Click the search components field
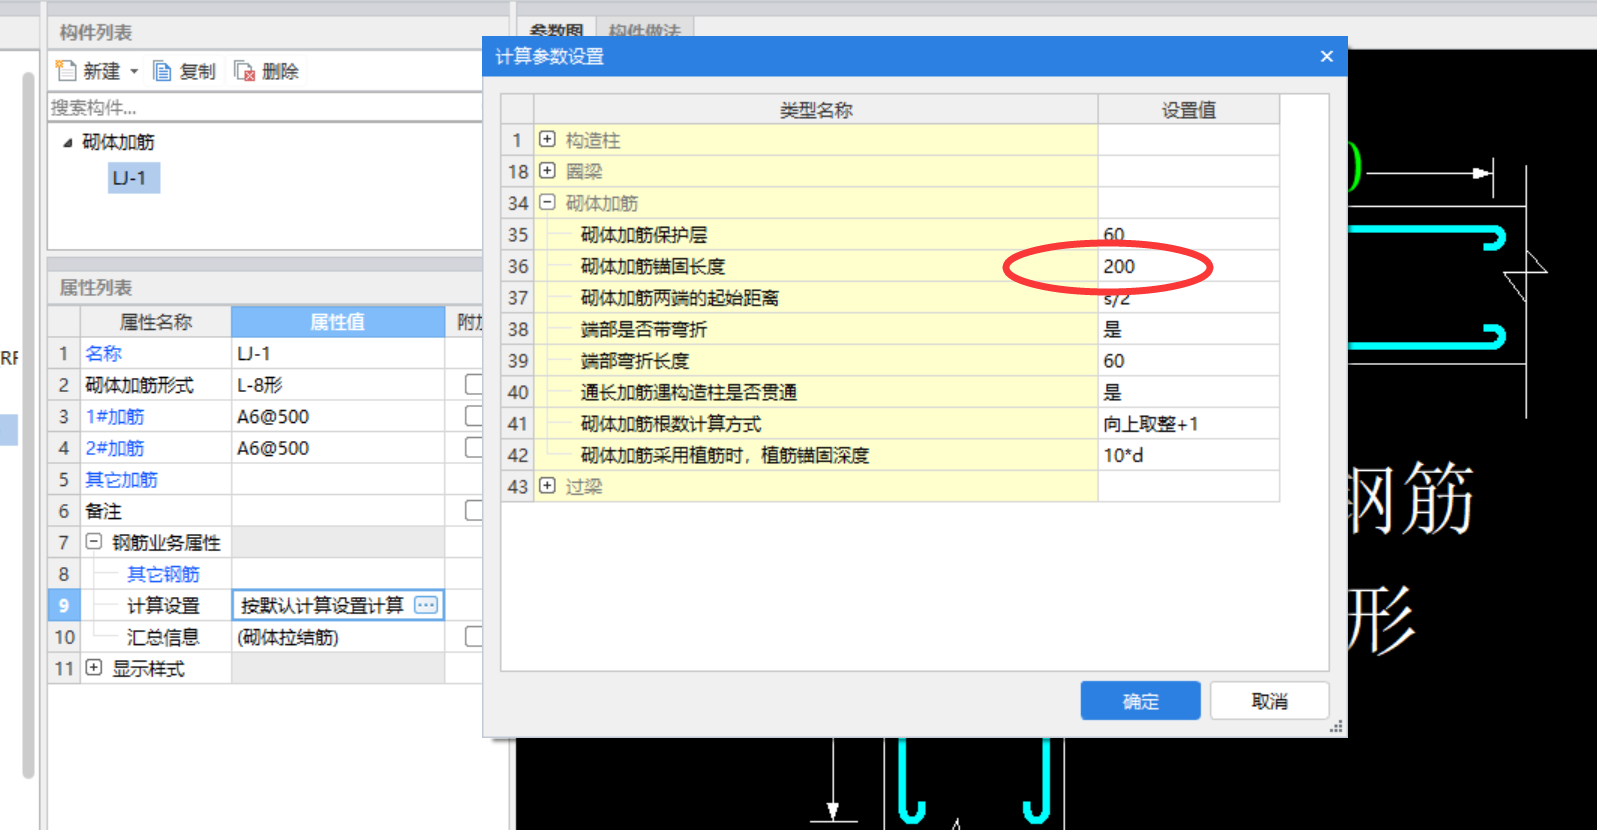 [265, 107]
